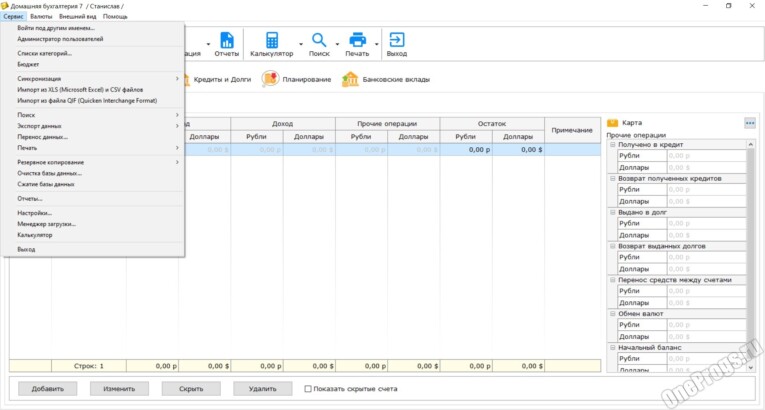The width and height of the screenshot is (765, 410).
Task: Open Planning (Планирование) section icon
Action: (270, 79)
